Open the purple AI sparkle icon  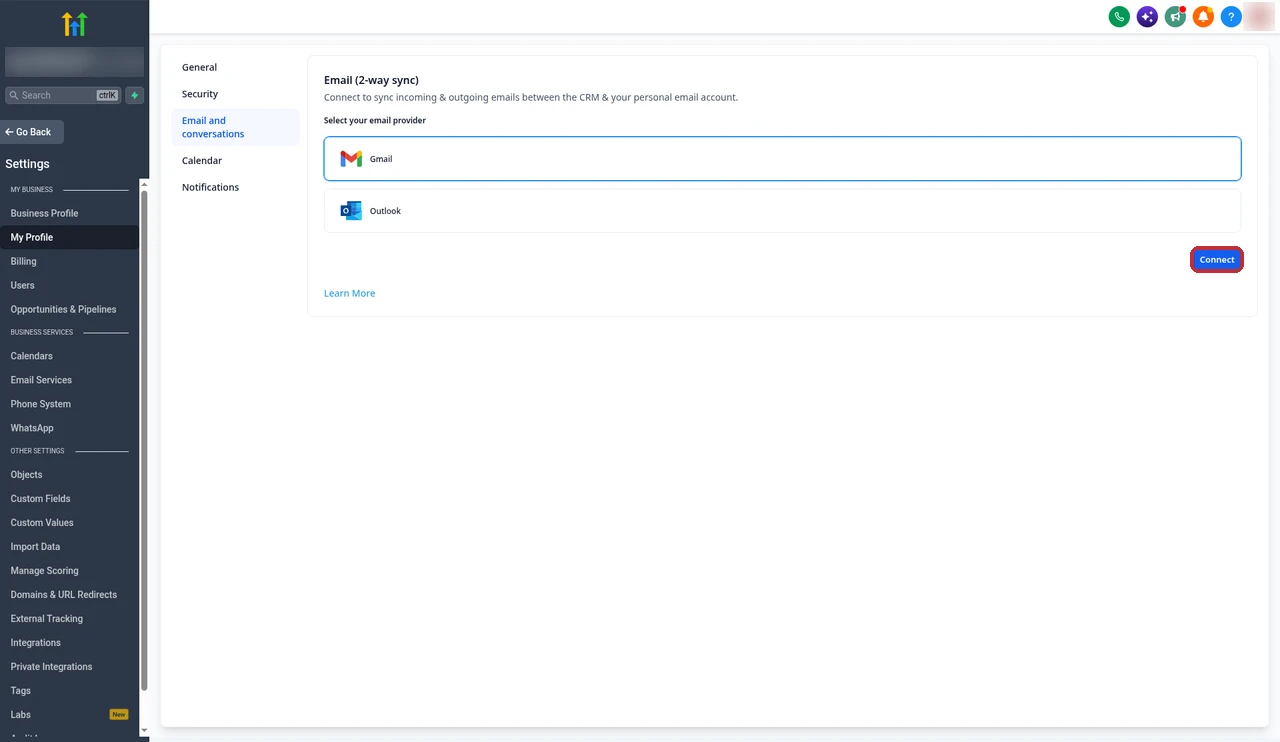1147,17
